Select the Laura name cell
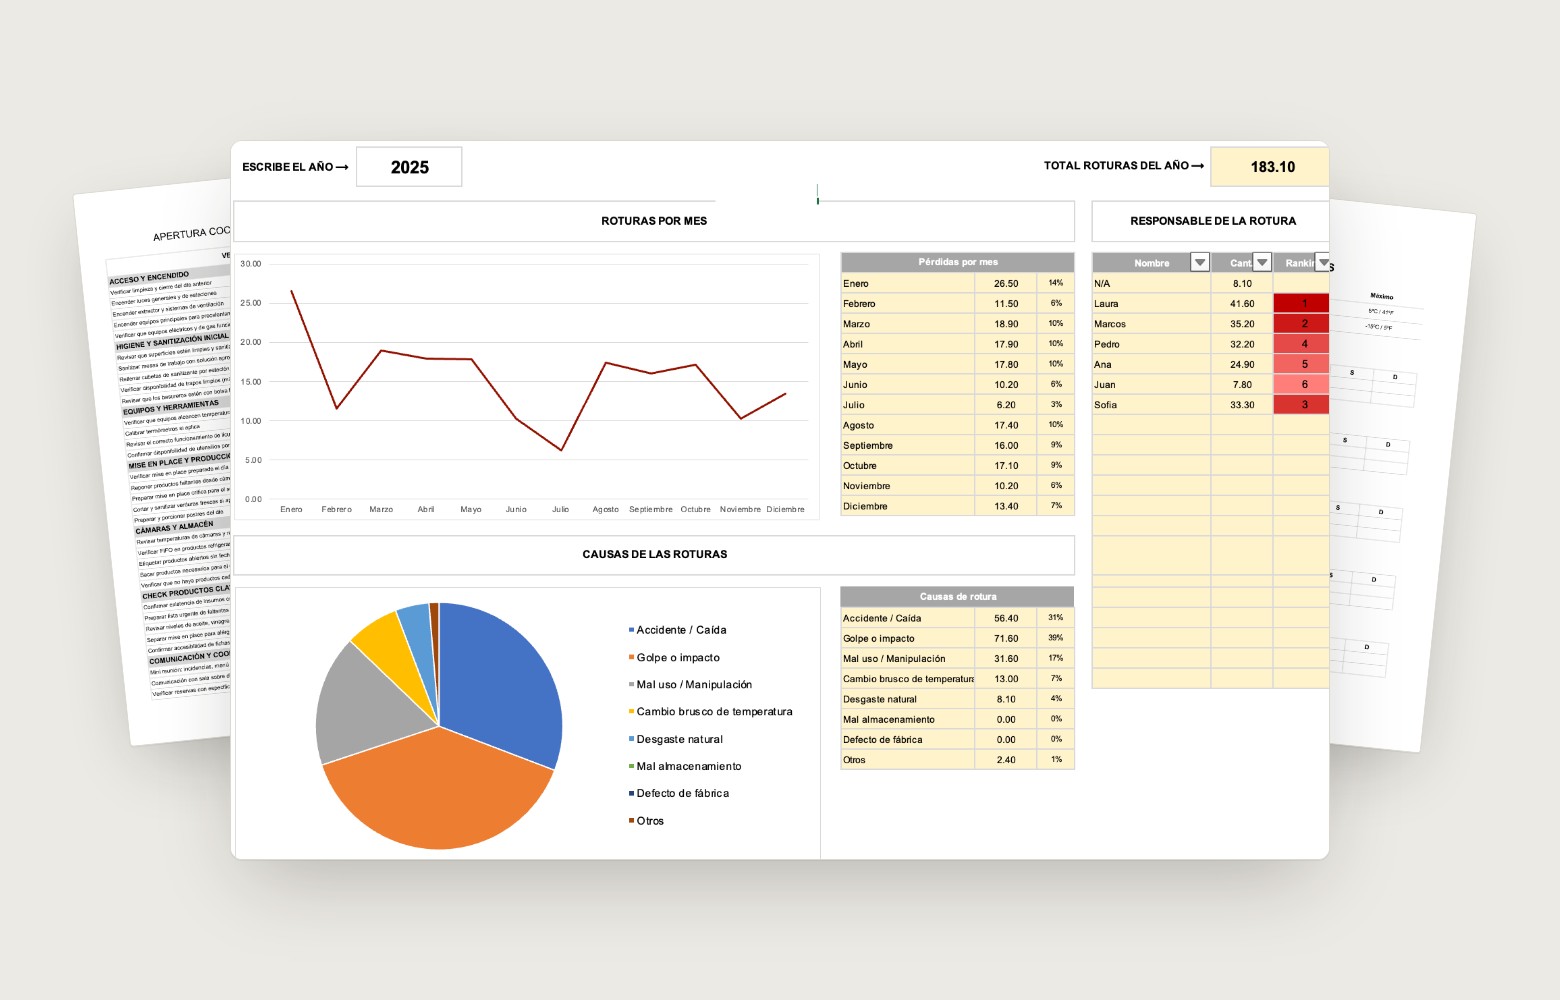The image size is (1560, 1000). 1151,304
